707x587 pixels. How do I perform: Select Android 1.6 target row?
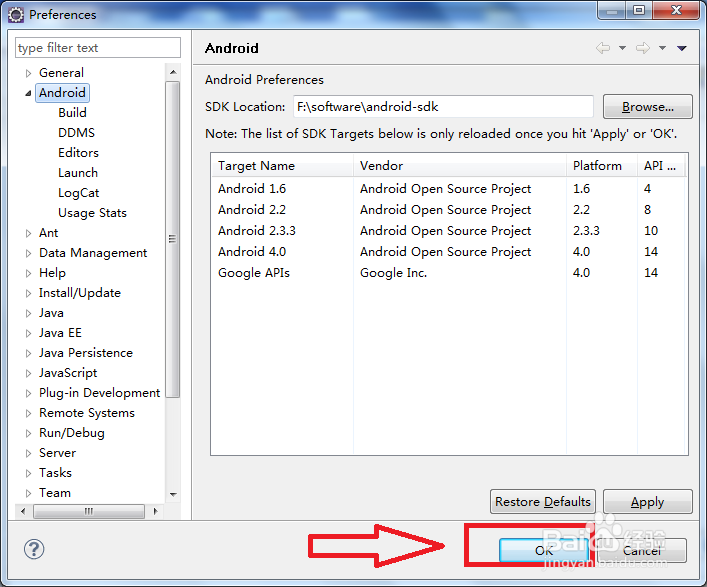click(449, 188)
